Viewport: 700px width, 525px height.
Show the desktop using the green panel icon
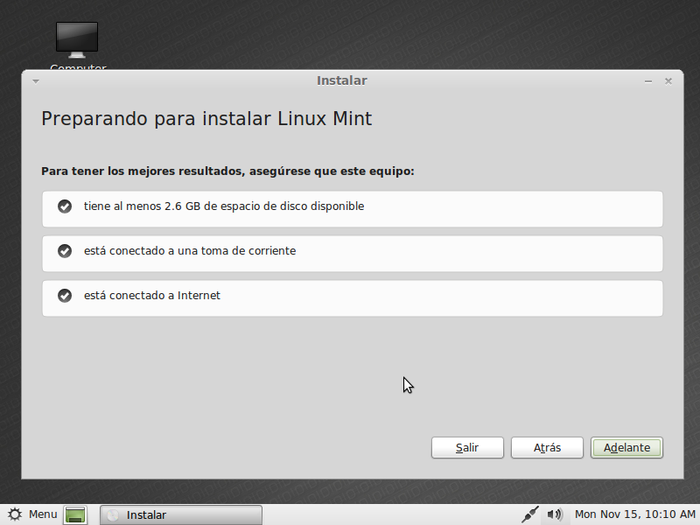click(x=75, y=515)
